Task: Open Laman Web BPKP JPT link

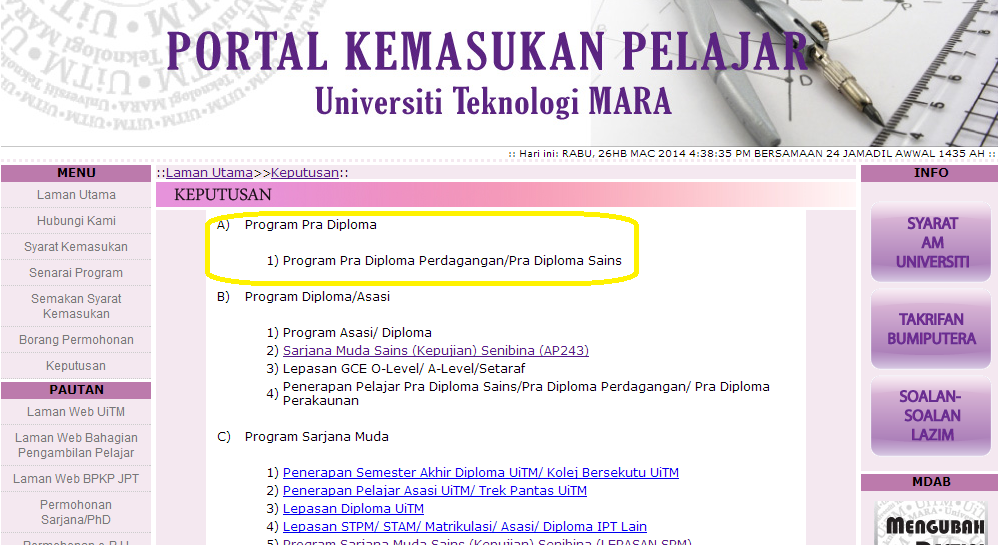Action: click(76, 479)
